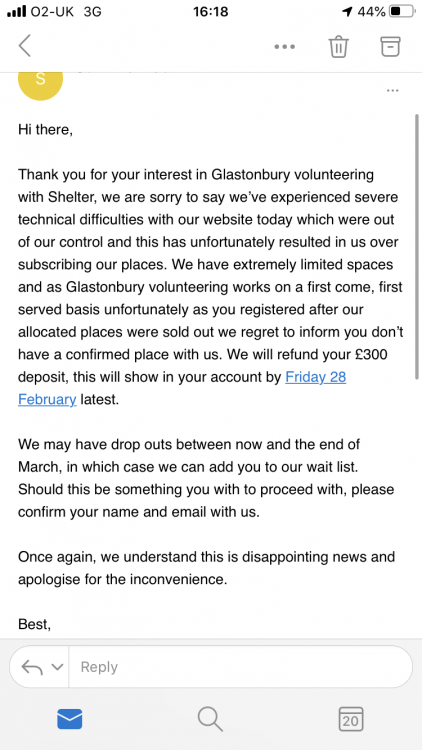422x750 pixels.
Task: Delete this email with the trash icon
Action: [x=338, y=46]
